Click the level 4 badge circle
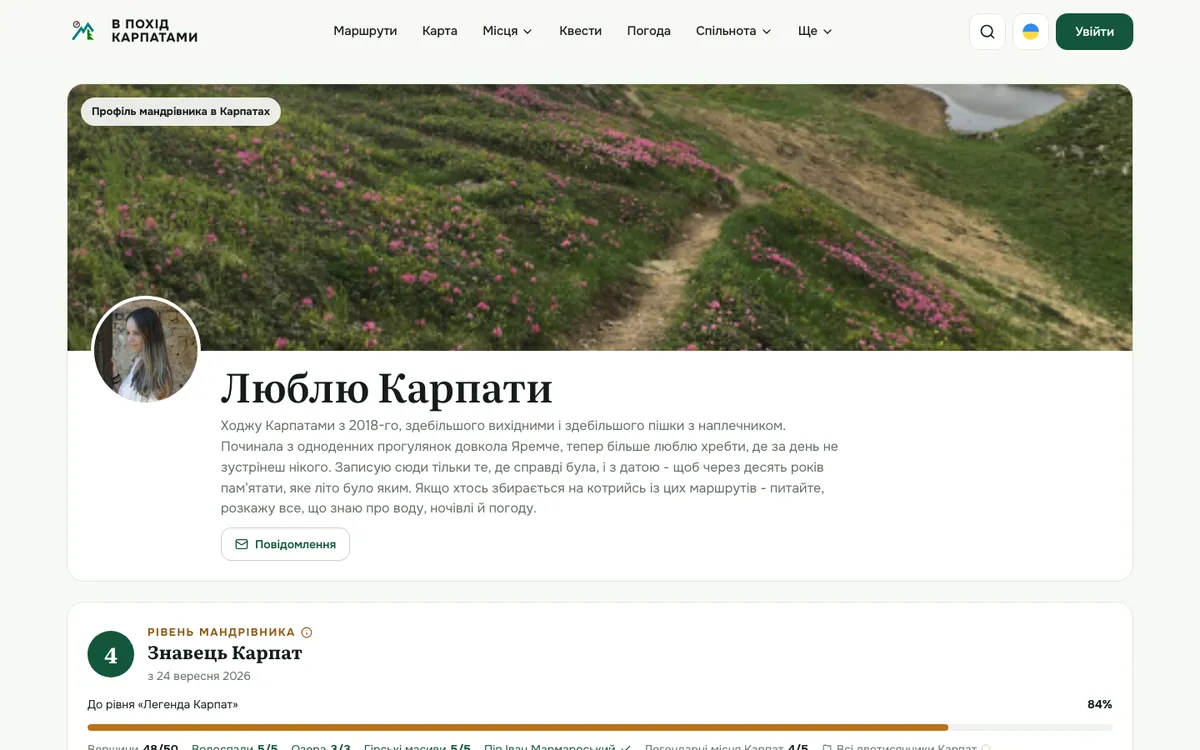Viewport: 1200px width, 750px height. point(110,654)
